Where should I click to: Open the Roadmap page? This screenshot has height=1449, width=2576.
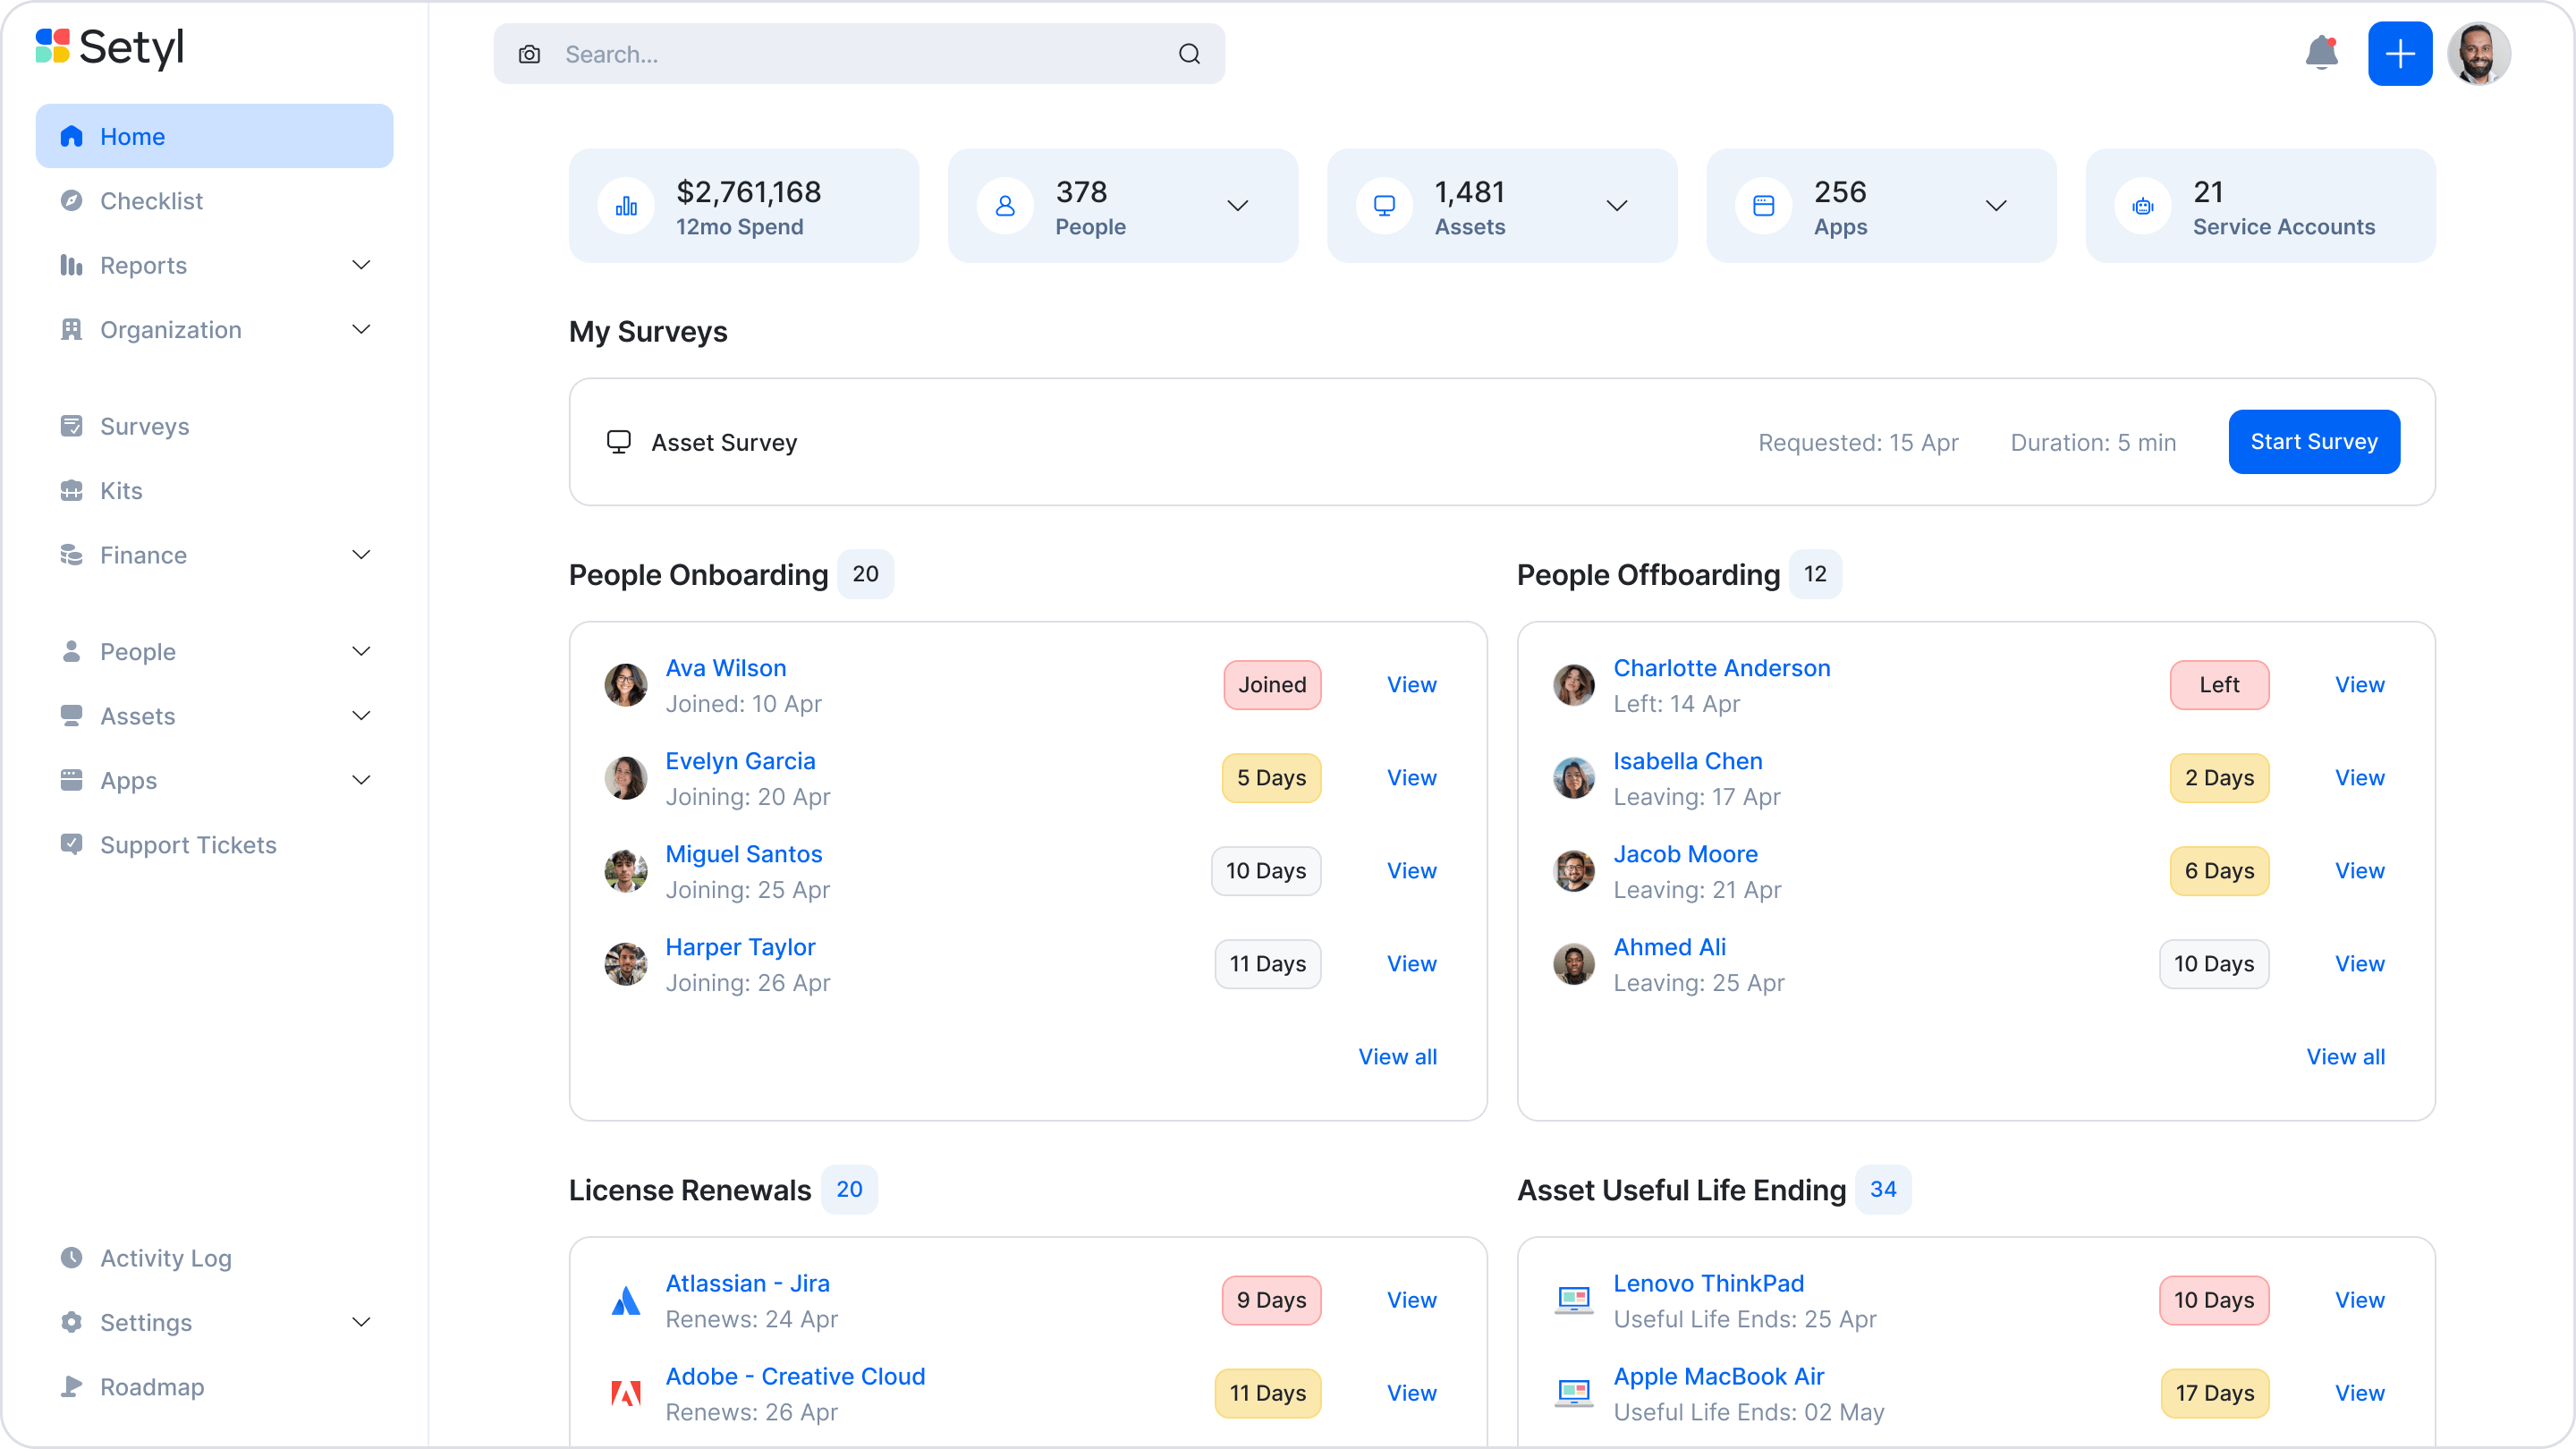151,1387
